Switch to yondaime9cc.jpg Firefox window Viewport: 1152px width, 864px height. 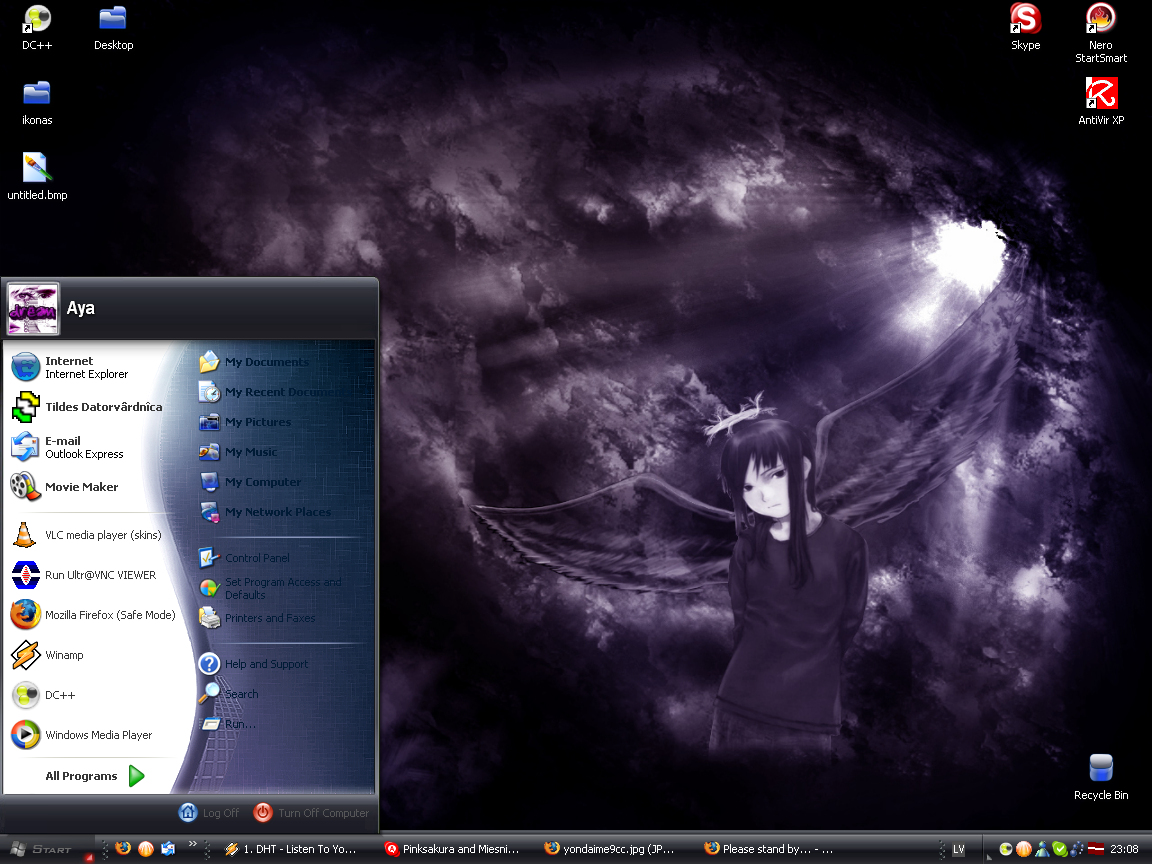tap(611, 849)
